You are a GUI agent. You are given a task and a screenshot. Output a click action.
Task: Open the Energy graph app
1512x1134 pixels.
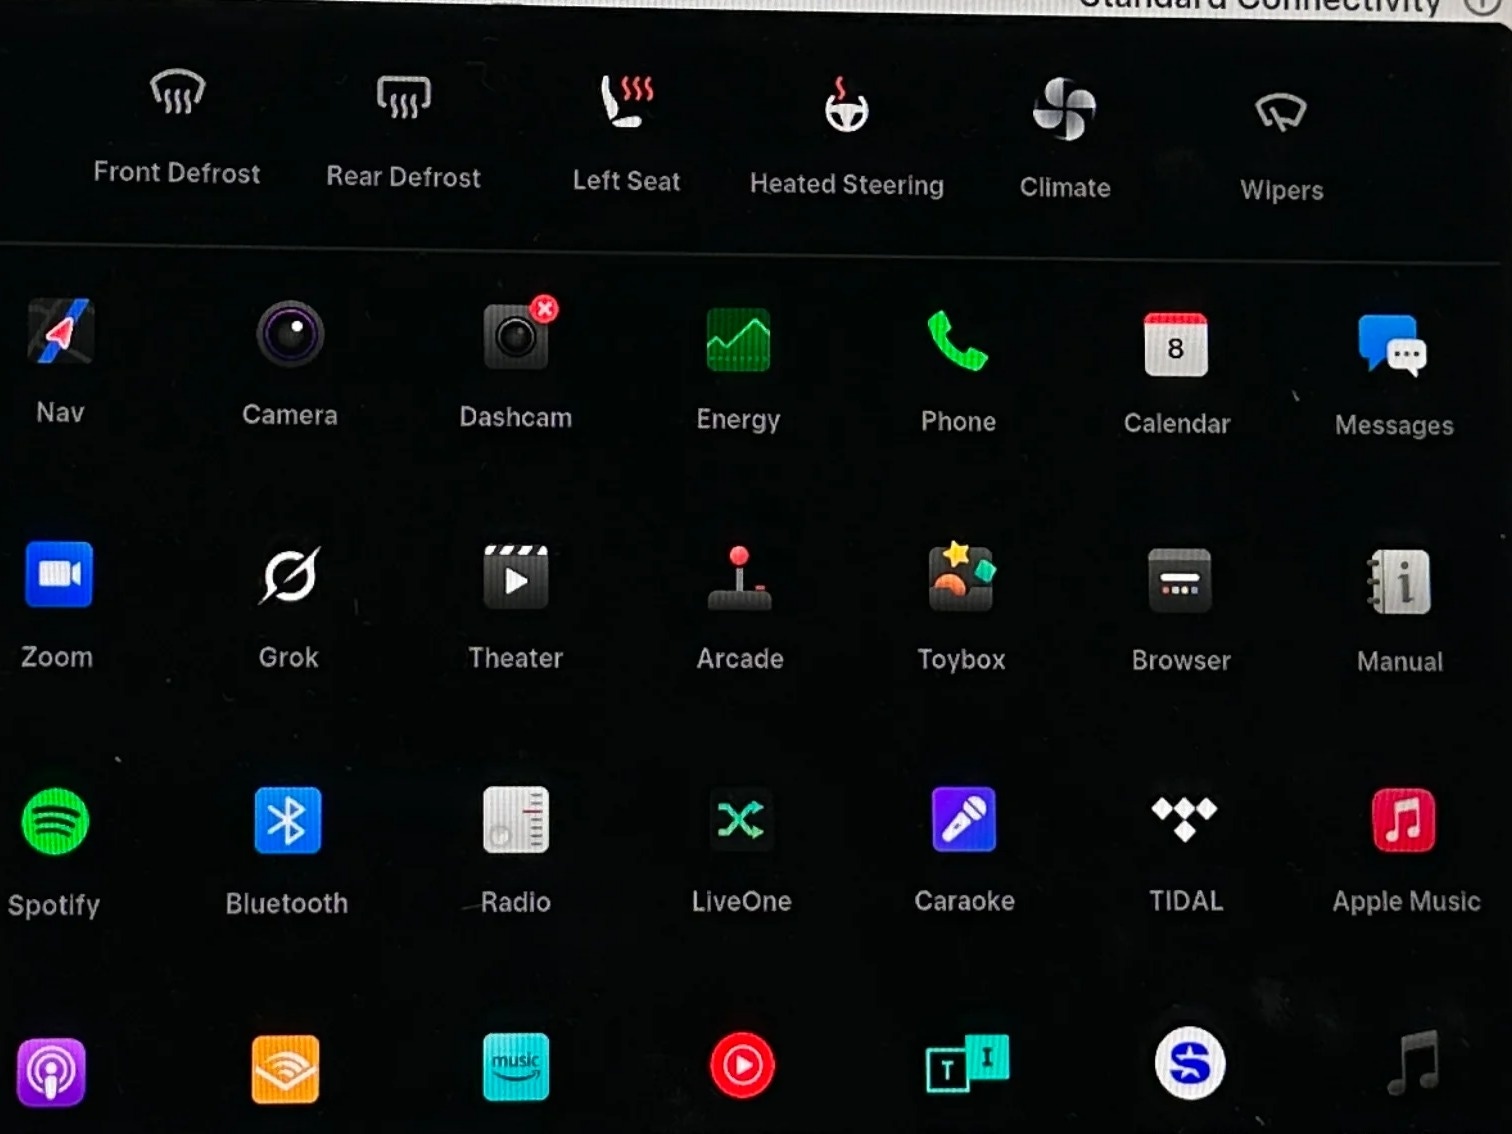738,341
